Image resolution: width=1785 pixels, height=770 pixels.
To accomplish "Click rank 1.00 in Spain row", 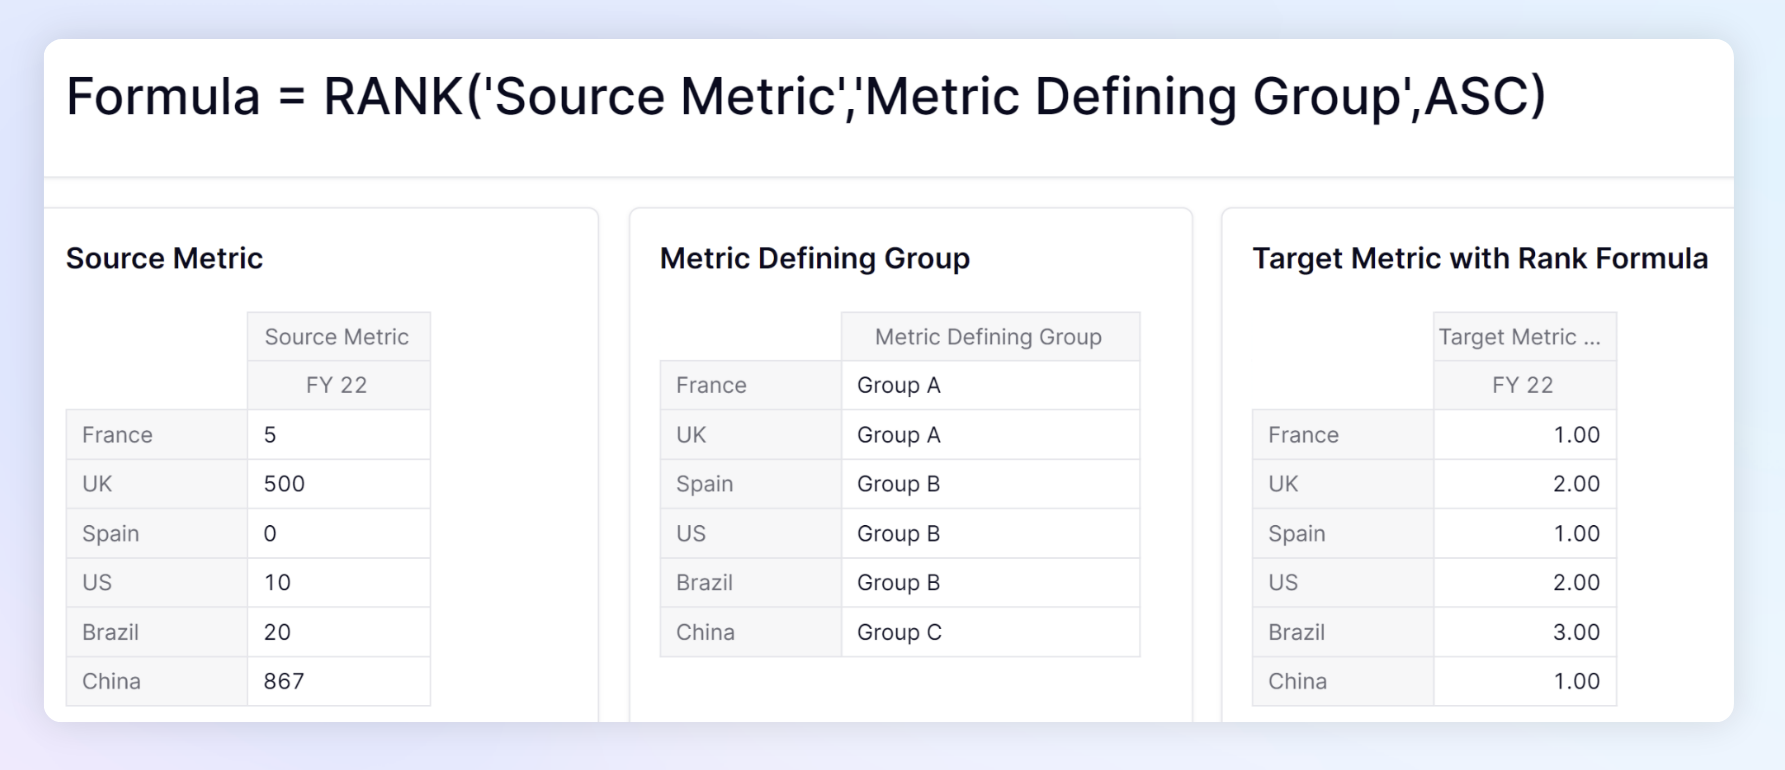I will pyautogui.click(x=1525, y=533).
